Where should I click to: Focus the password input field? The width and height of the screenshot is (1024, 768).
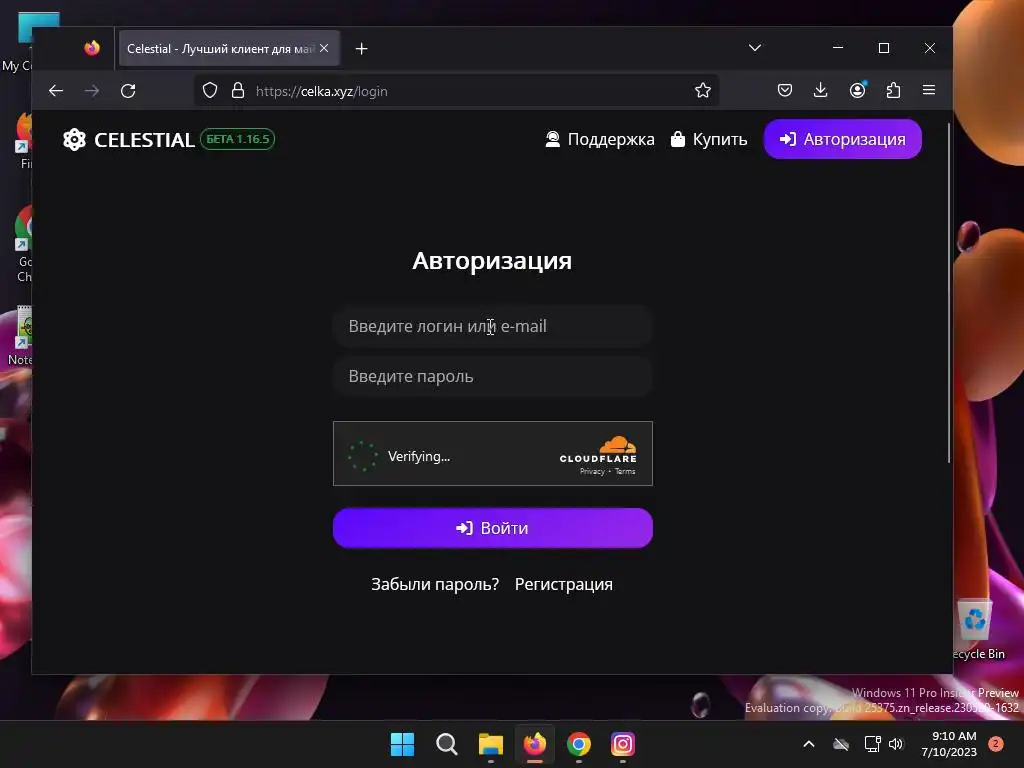(x=492, y=376)
